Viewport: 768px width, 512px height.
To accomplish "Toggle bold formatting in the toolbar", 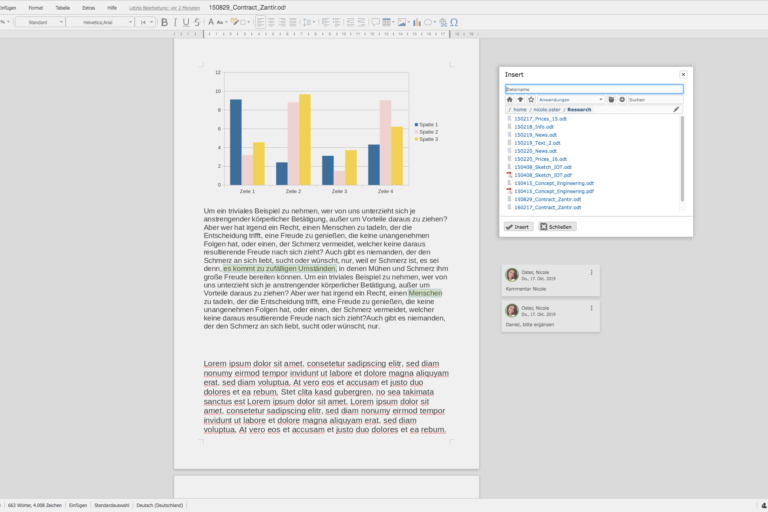I will [166, 21].
